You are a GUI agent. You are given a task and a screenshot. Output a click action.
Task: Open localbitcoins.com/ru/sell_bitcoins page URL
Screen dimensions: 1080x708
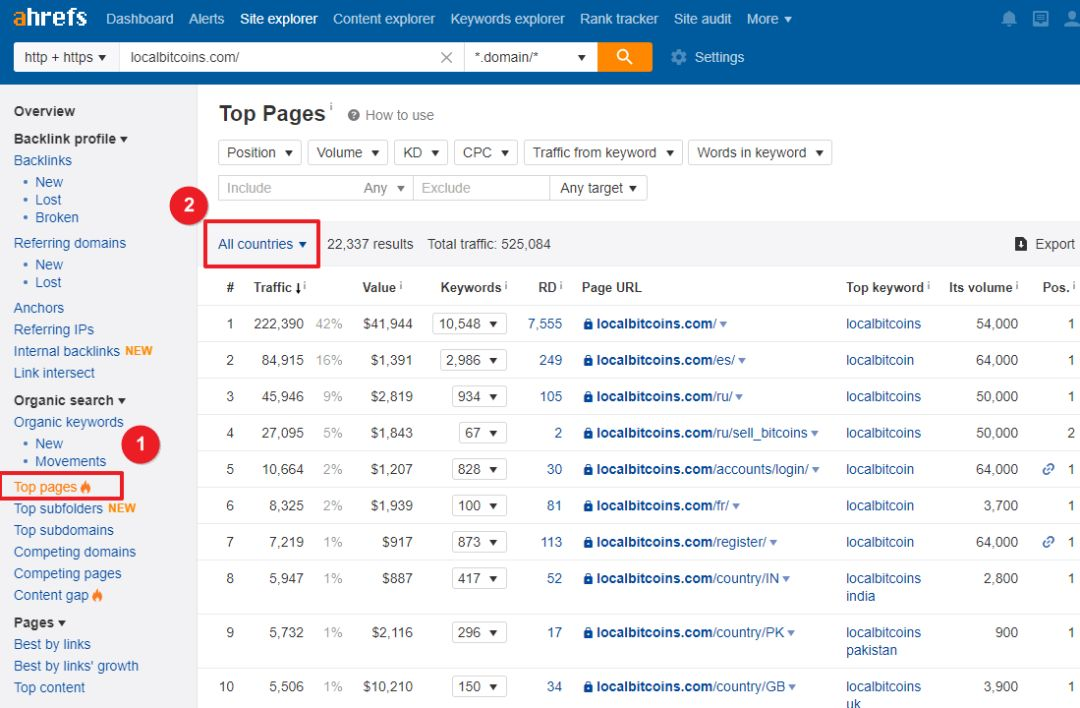pyautogui.click(x=701, y=433)
